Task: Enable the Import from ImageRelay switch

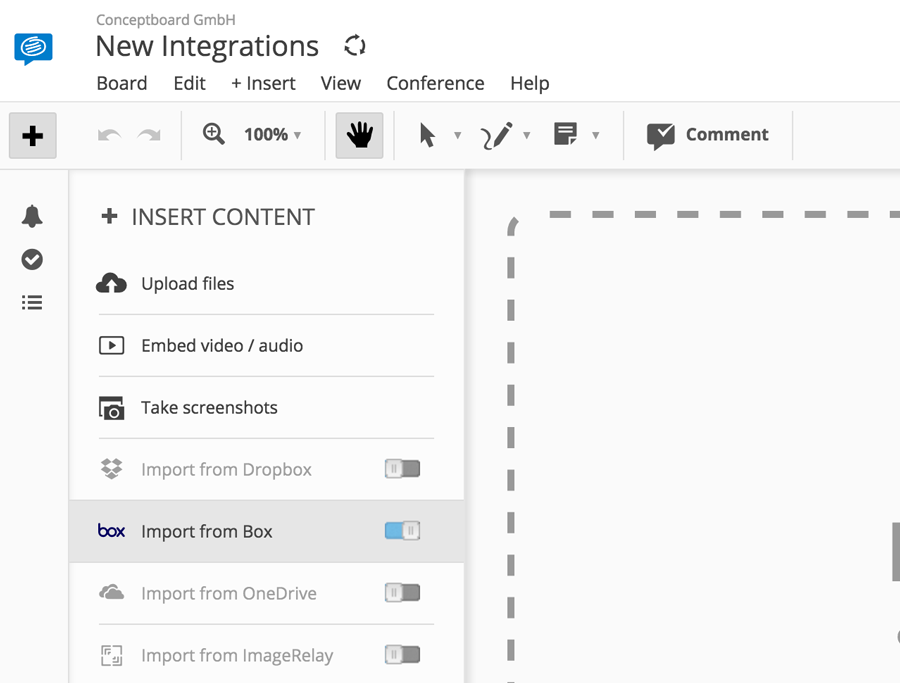Action: (402, 655)
